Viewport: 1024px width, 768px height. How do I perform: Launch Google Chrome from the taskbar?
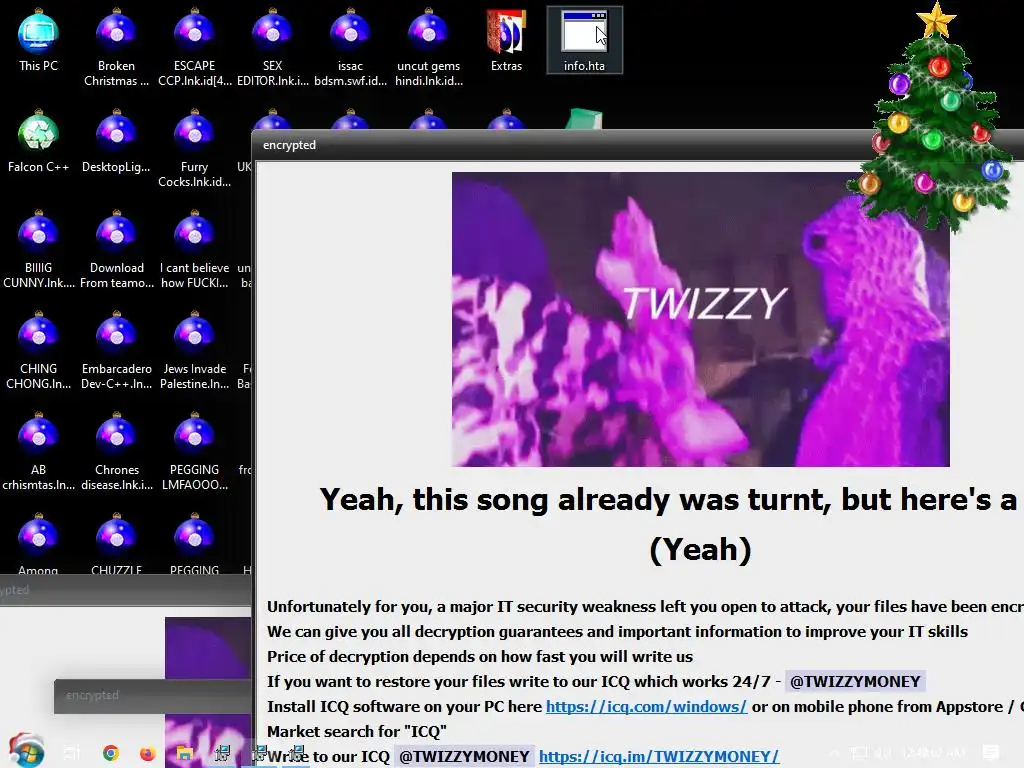coord(111,753)
